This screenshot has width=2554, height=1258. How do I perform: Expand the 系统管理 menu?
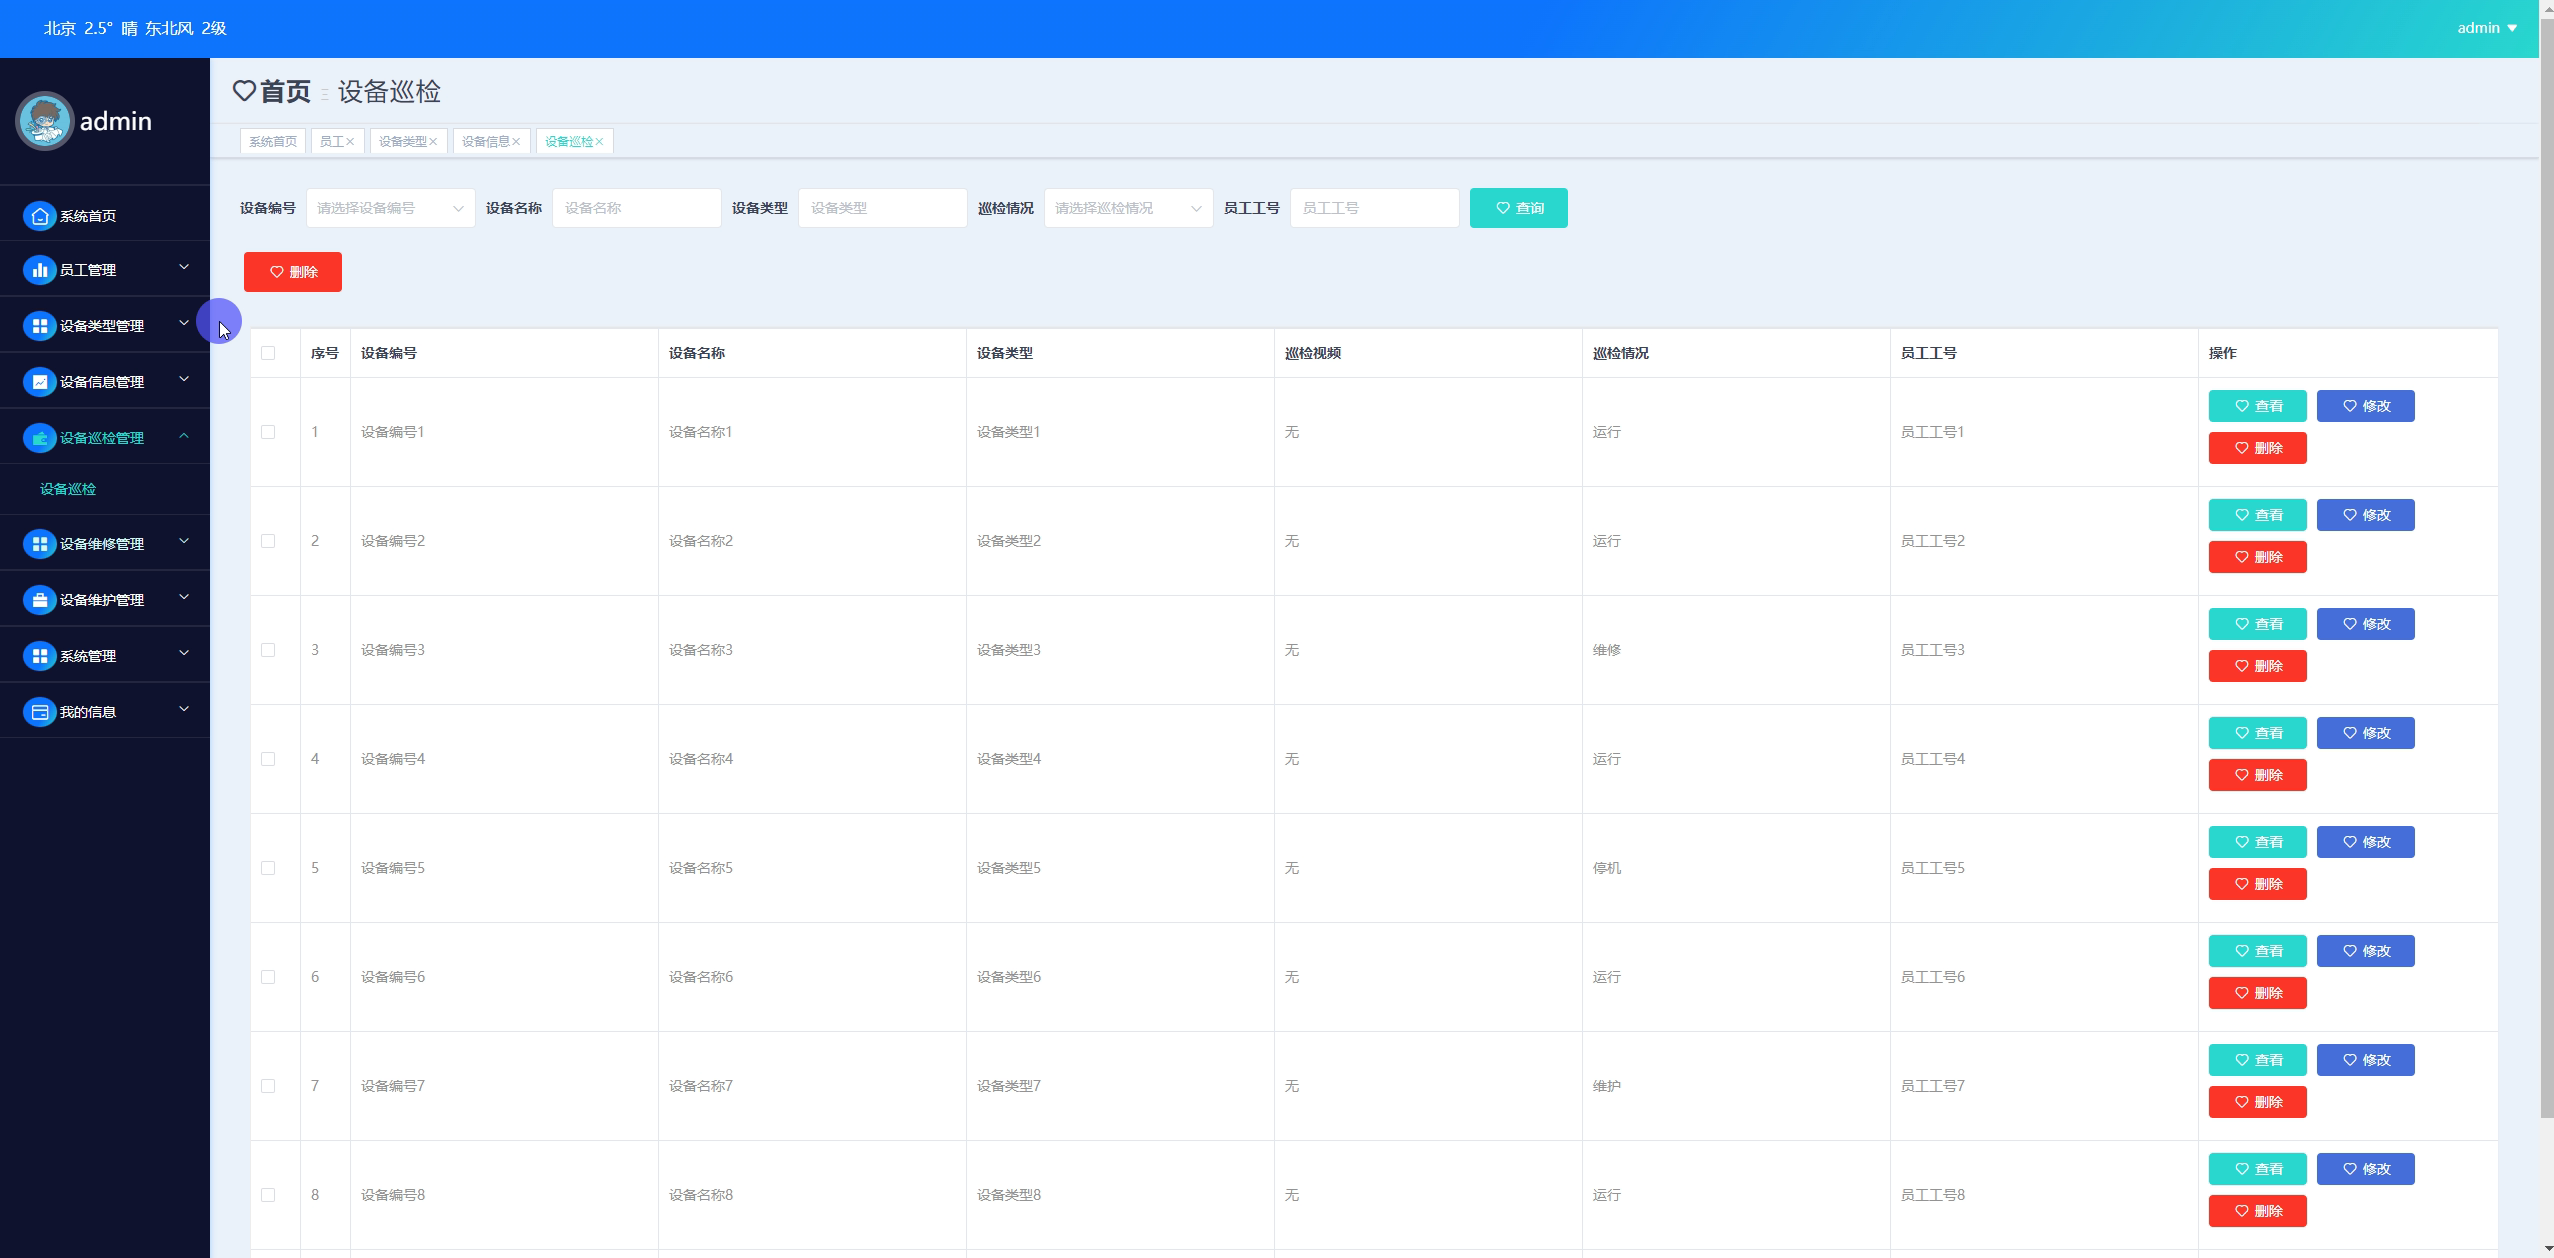[105, 656]
